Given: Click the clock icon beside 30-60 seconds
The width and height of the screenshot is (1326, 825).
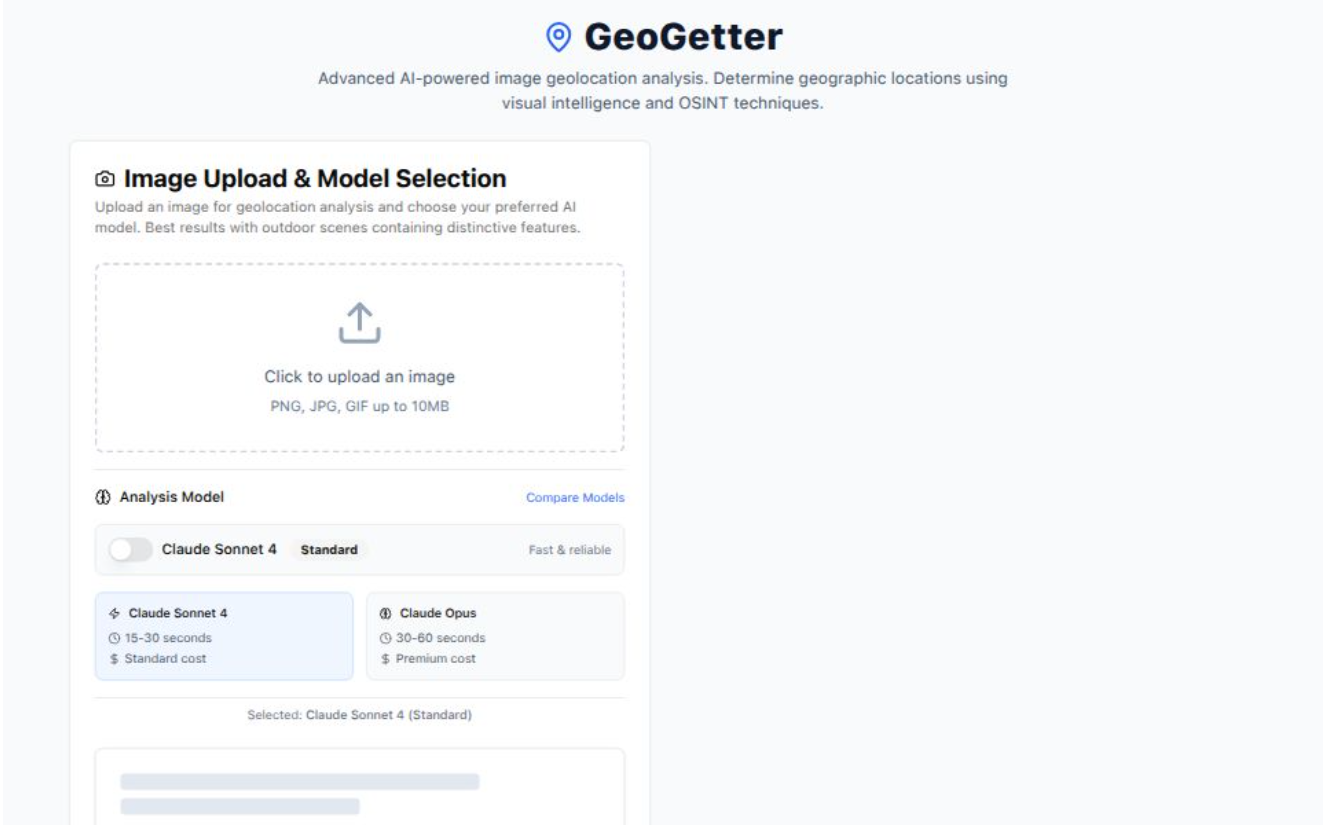Looking at the screenshot, I should pos(385,638).
